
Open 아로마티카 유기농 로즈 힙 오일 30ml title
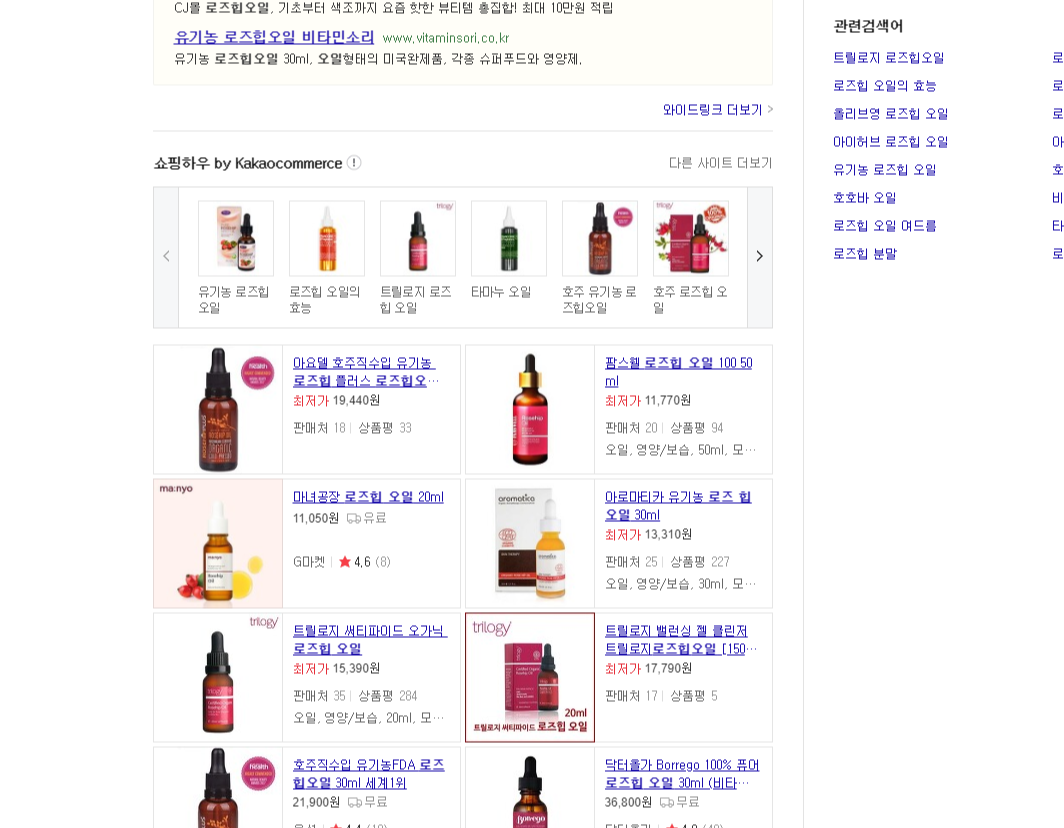pyautogui.click(x=678, y=506)
